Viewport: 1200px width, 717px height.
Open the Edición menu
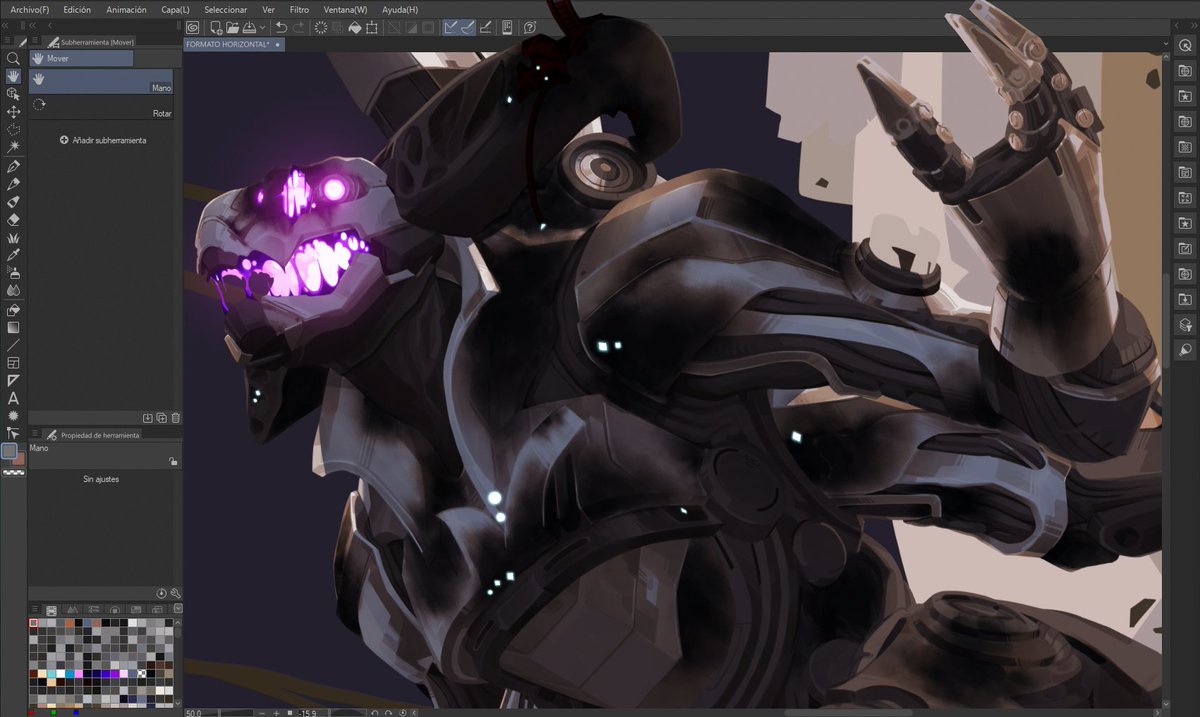tap(77, 9)
